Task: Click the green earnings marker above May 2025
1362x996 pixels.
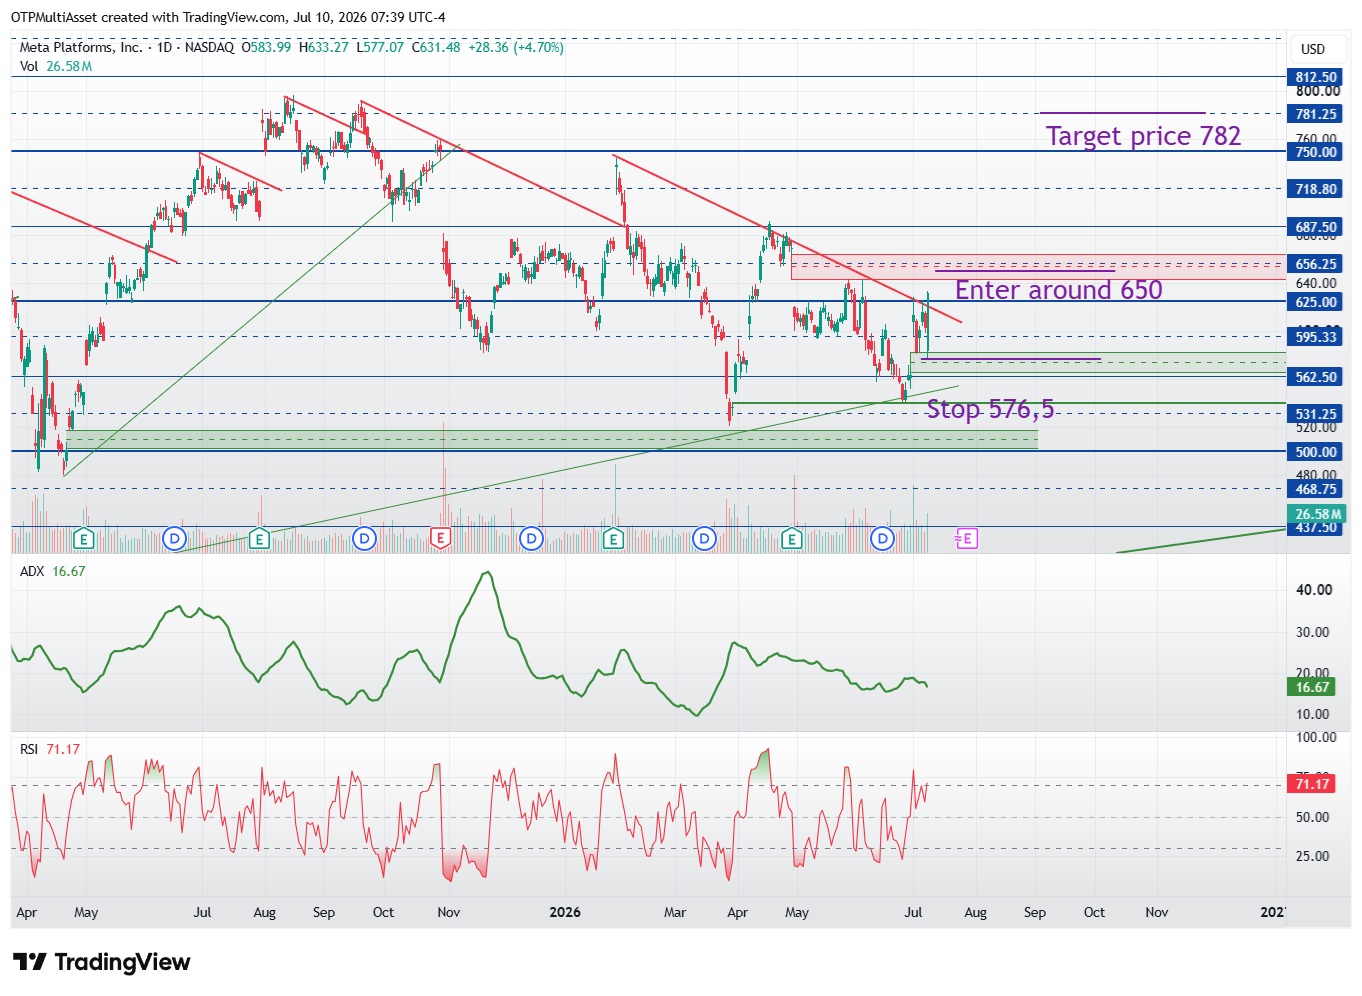Action: tap(84, 539)
